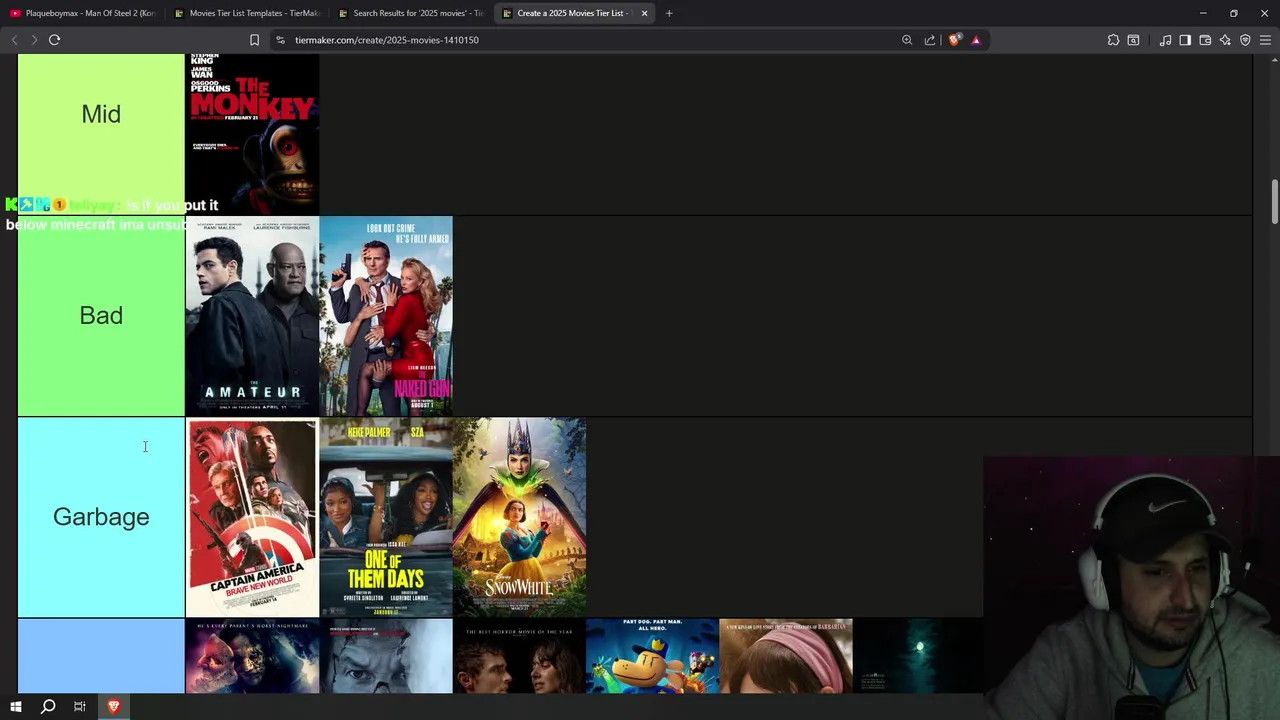Switch to Movies Tier List Templates tab
The image size is (1280, 720).
pos(247,13)
